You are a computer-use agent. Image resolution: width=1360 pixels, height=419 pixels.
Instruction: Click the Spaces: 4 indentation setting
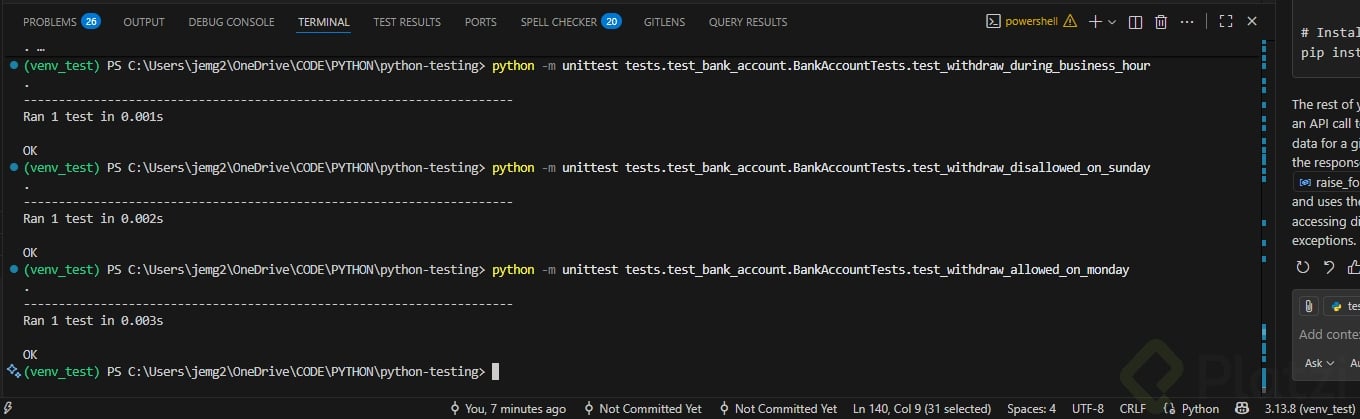(x=1031, y=408)
